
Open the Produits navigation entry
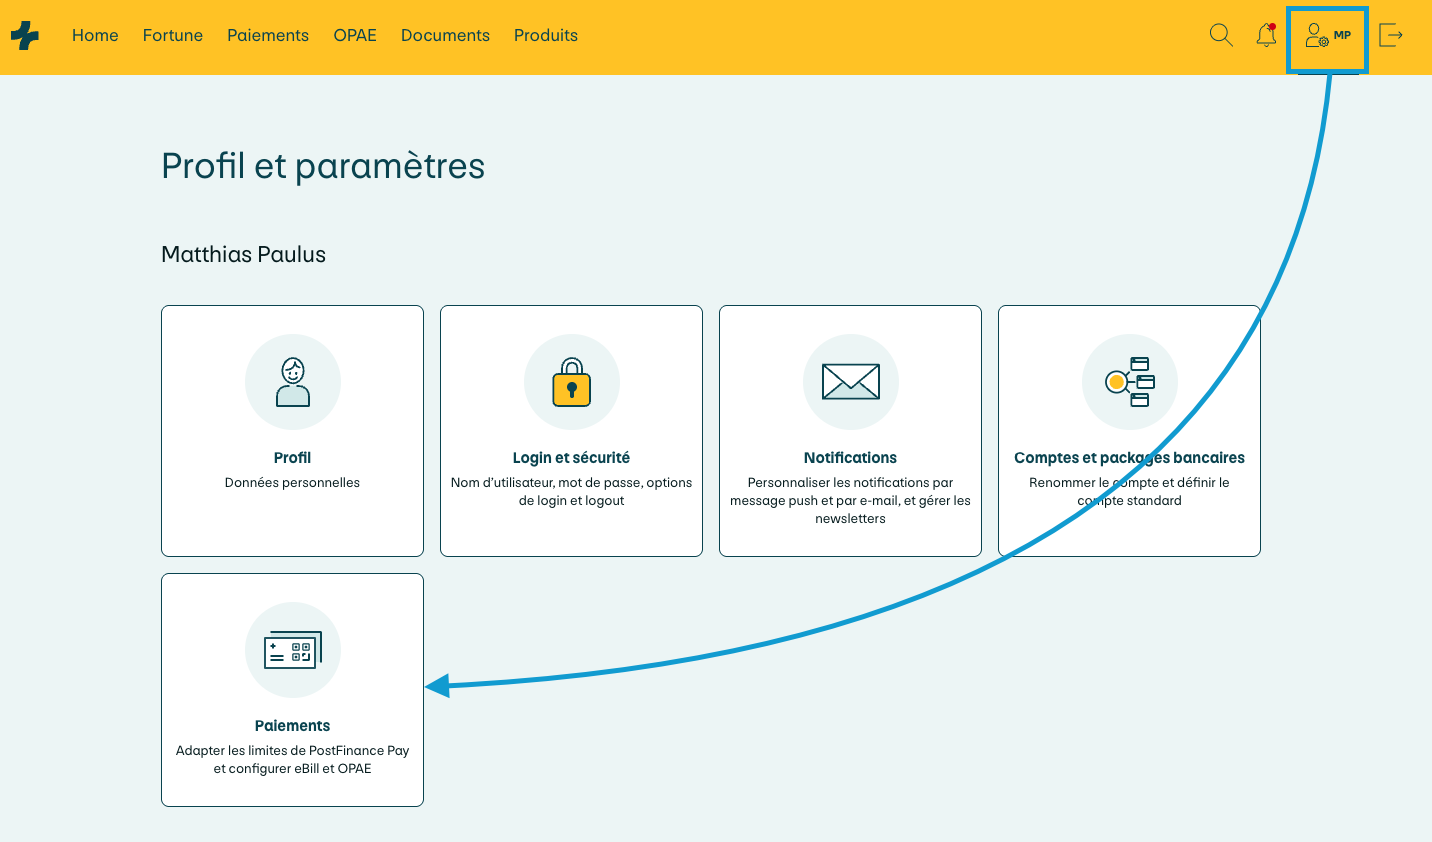545,35
